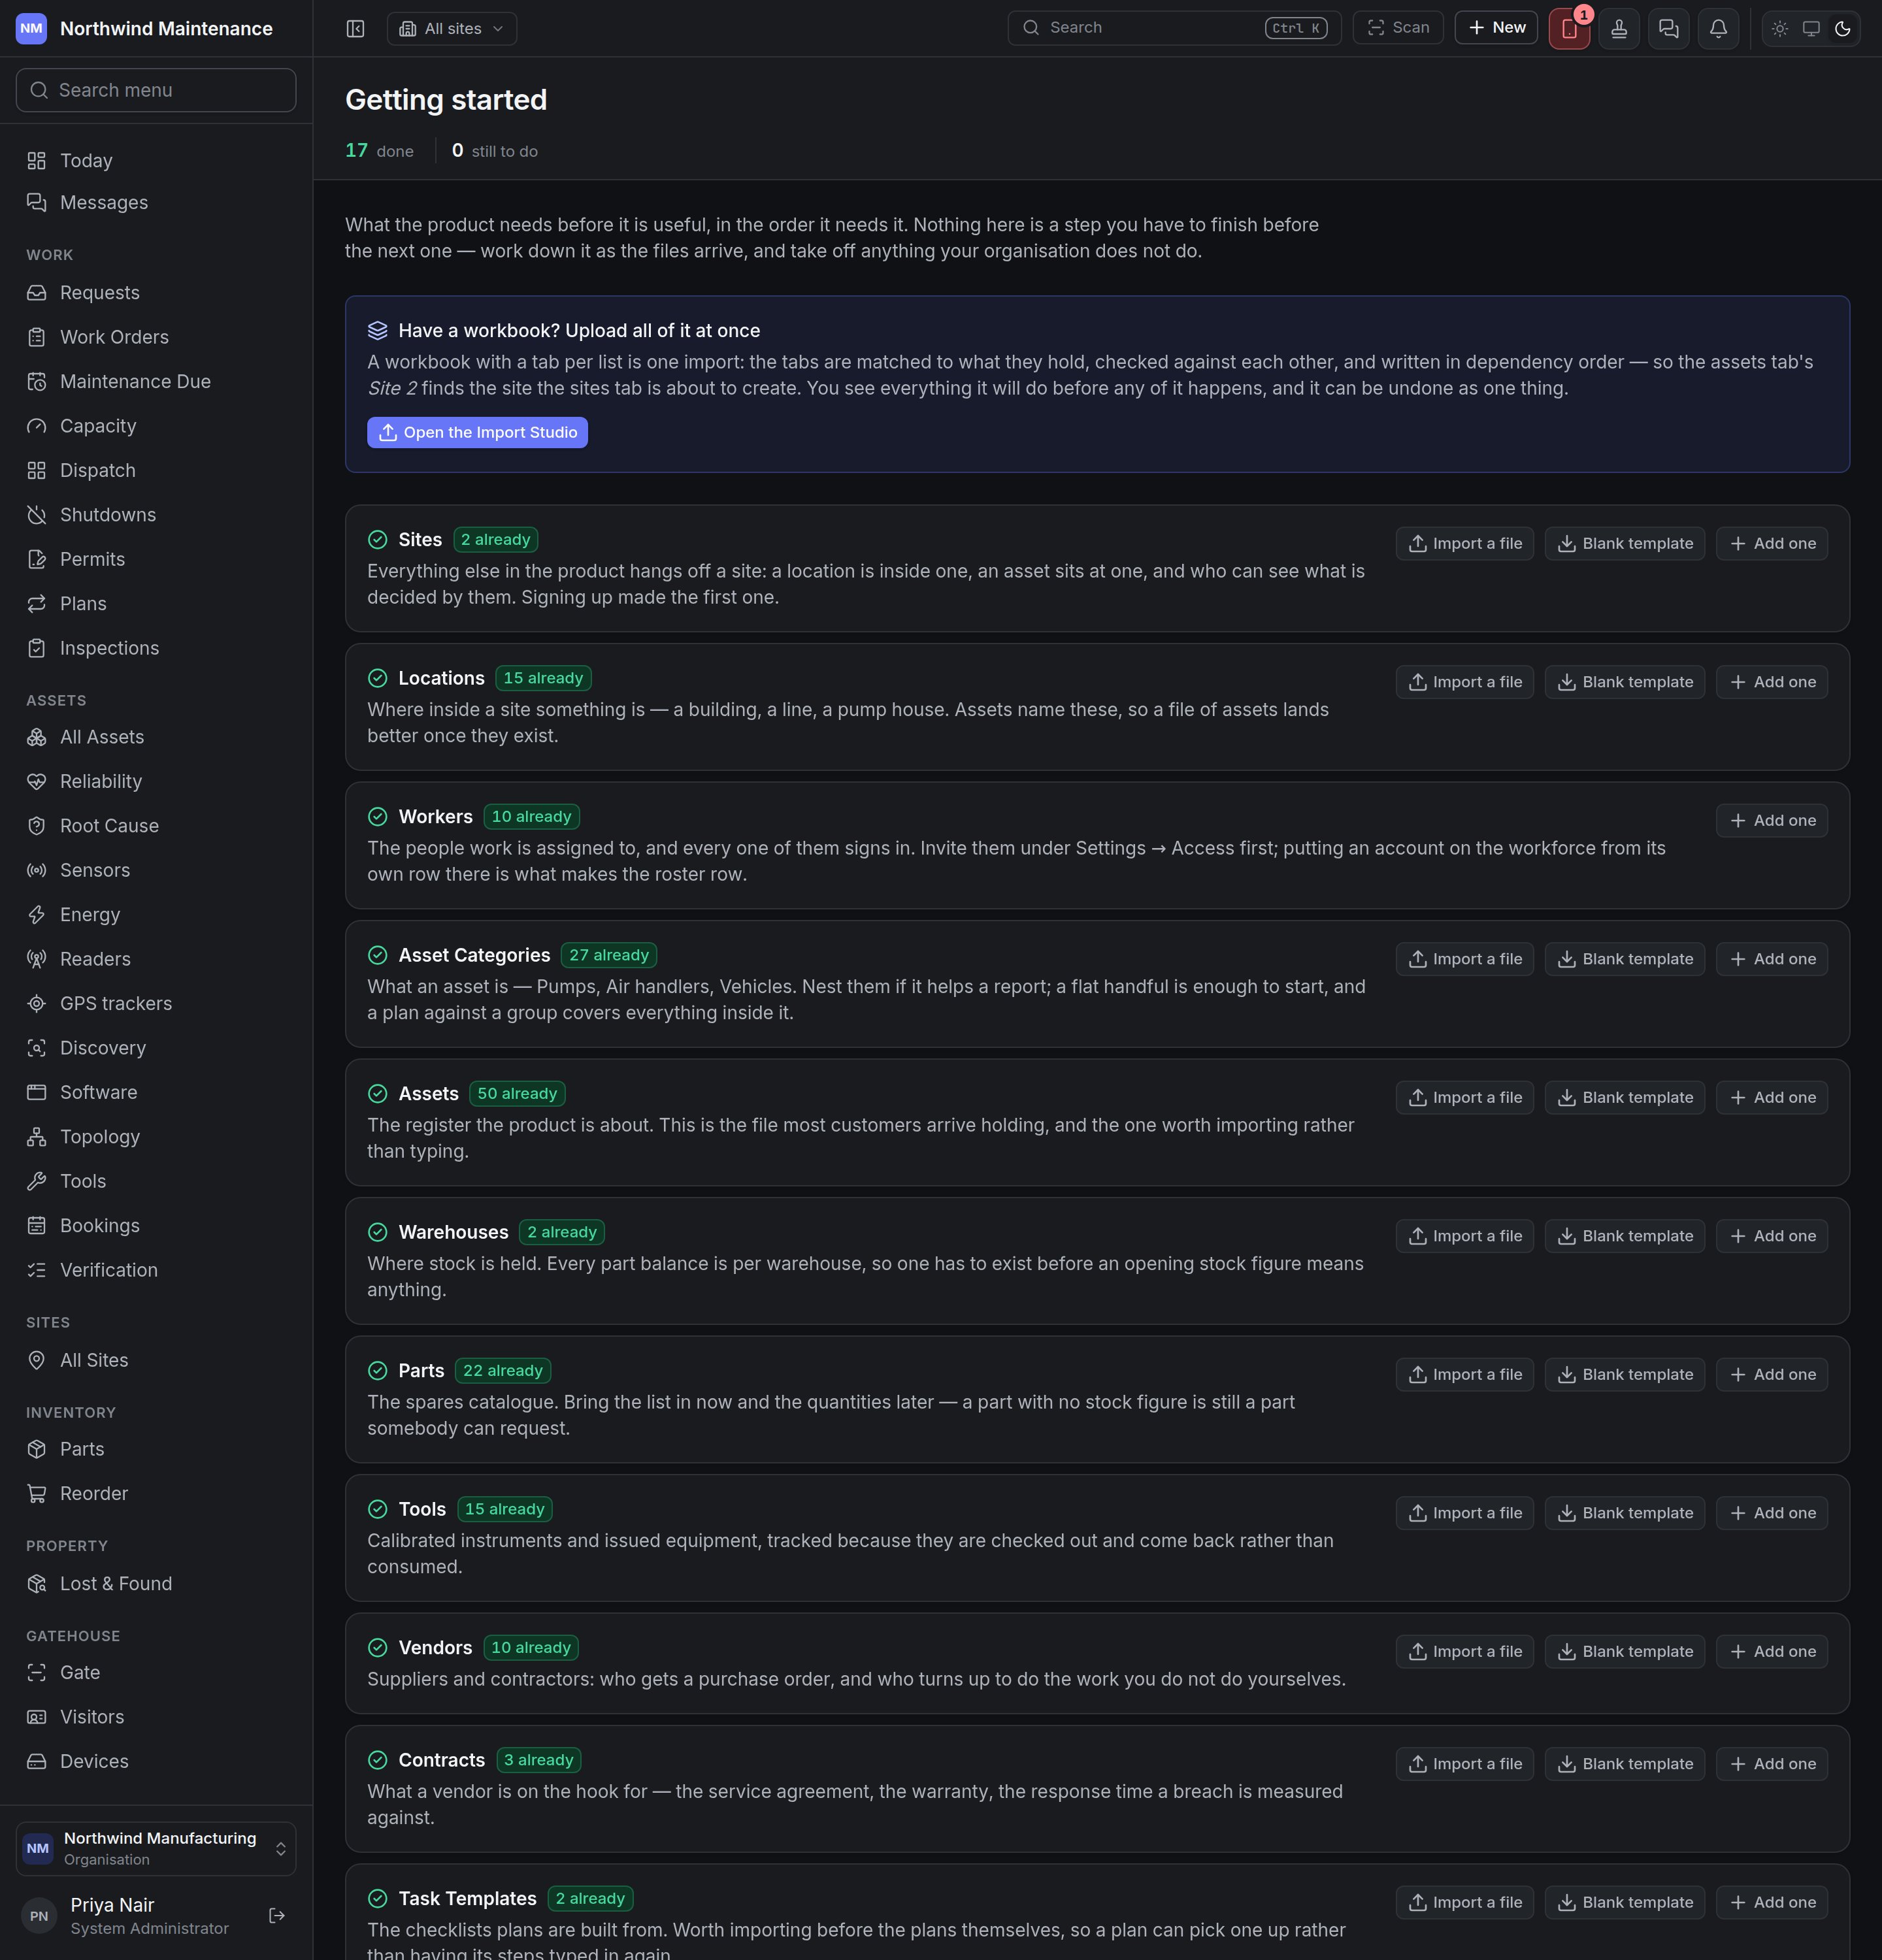This screenshot has width=1882, height=1960.
Task: Download Blank template for Assets
Action: coord(1624,1097)
